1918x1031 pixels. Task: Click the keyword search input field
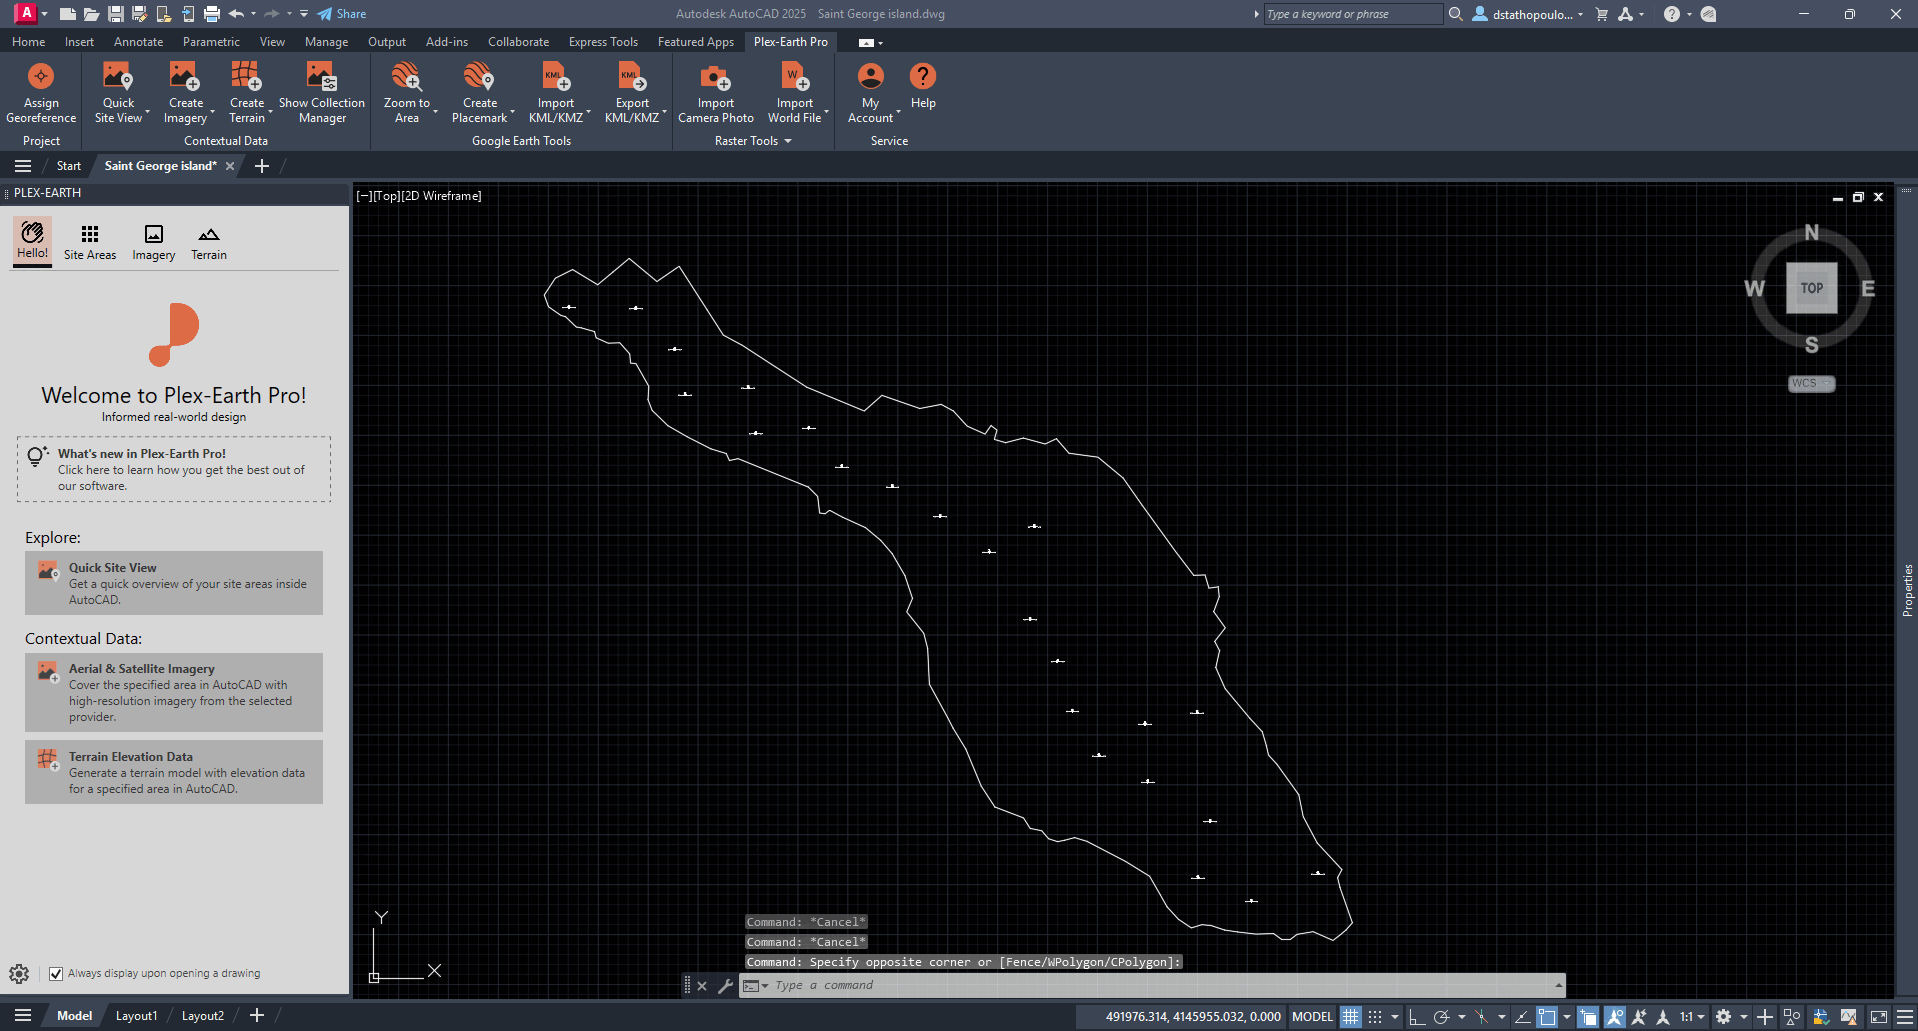1352,14
